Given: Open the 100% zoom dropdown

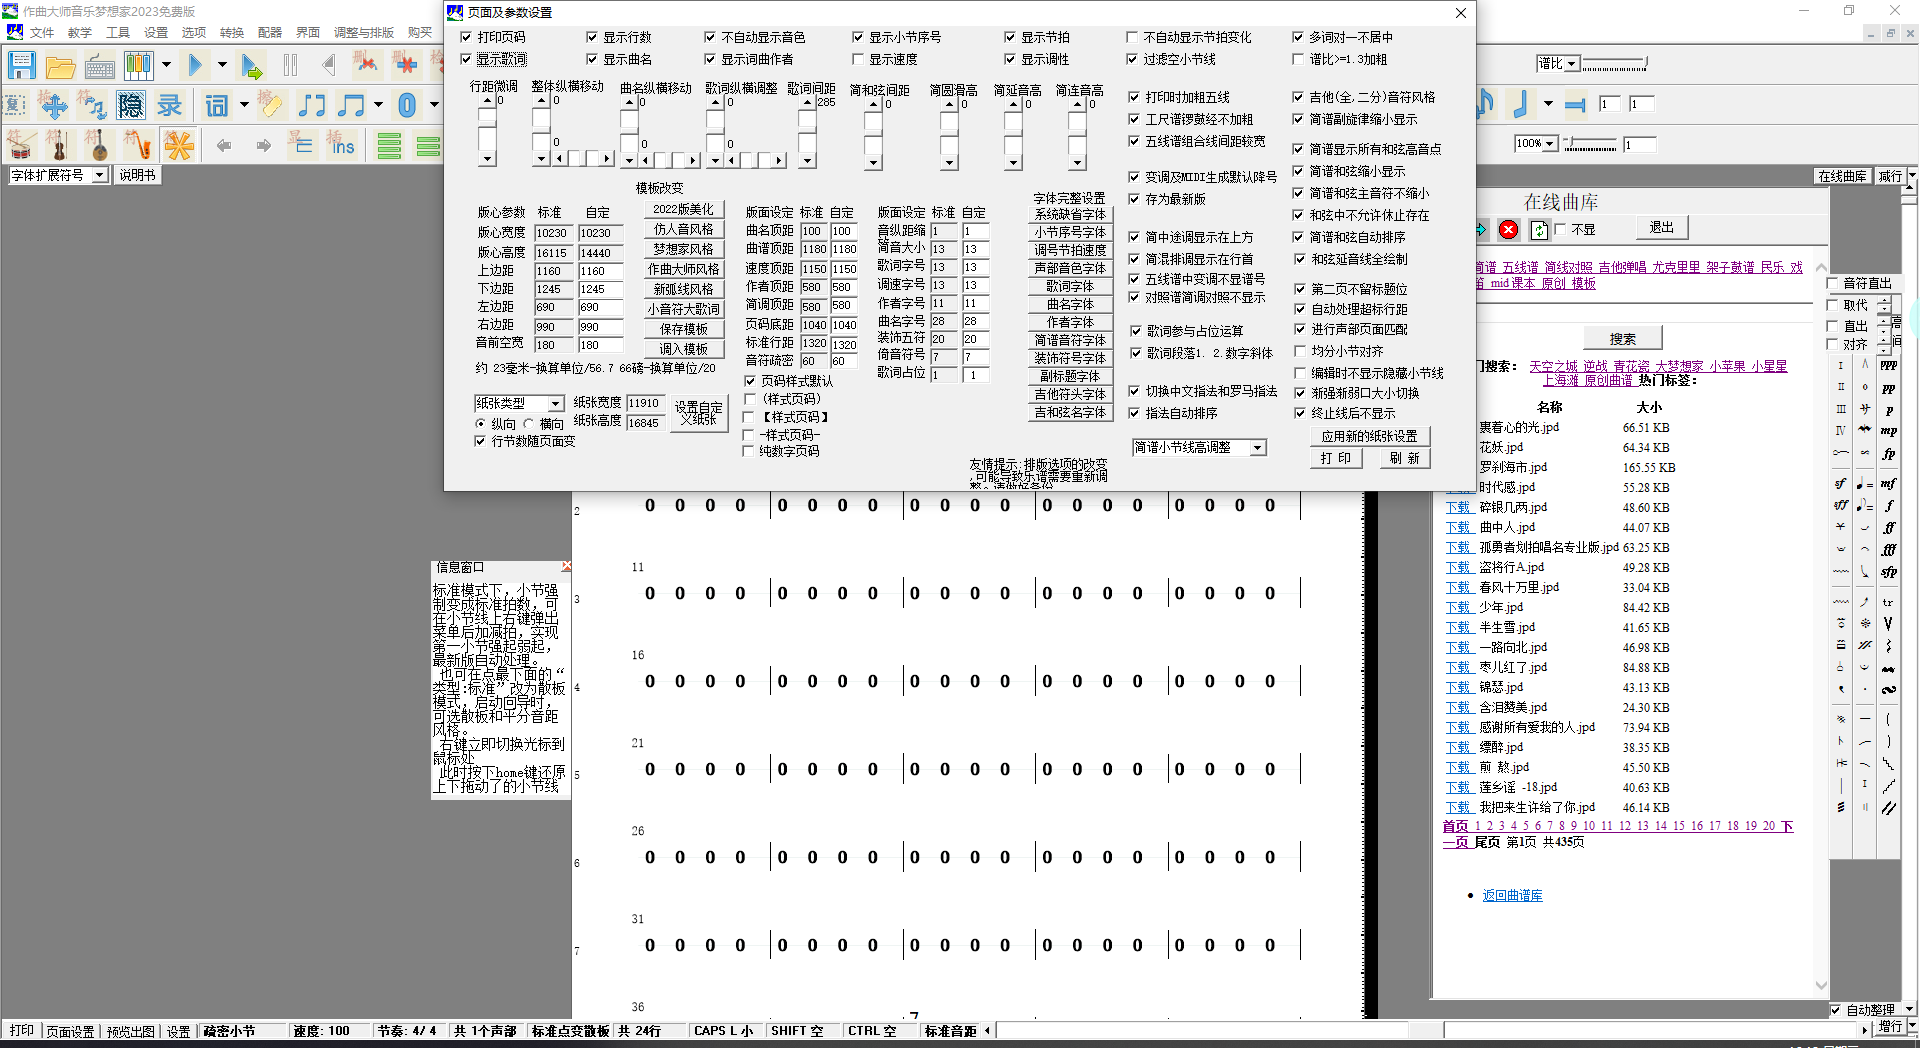Looking at the screenshot, I should [x=1536, y=144].
